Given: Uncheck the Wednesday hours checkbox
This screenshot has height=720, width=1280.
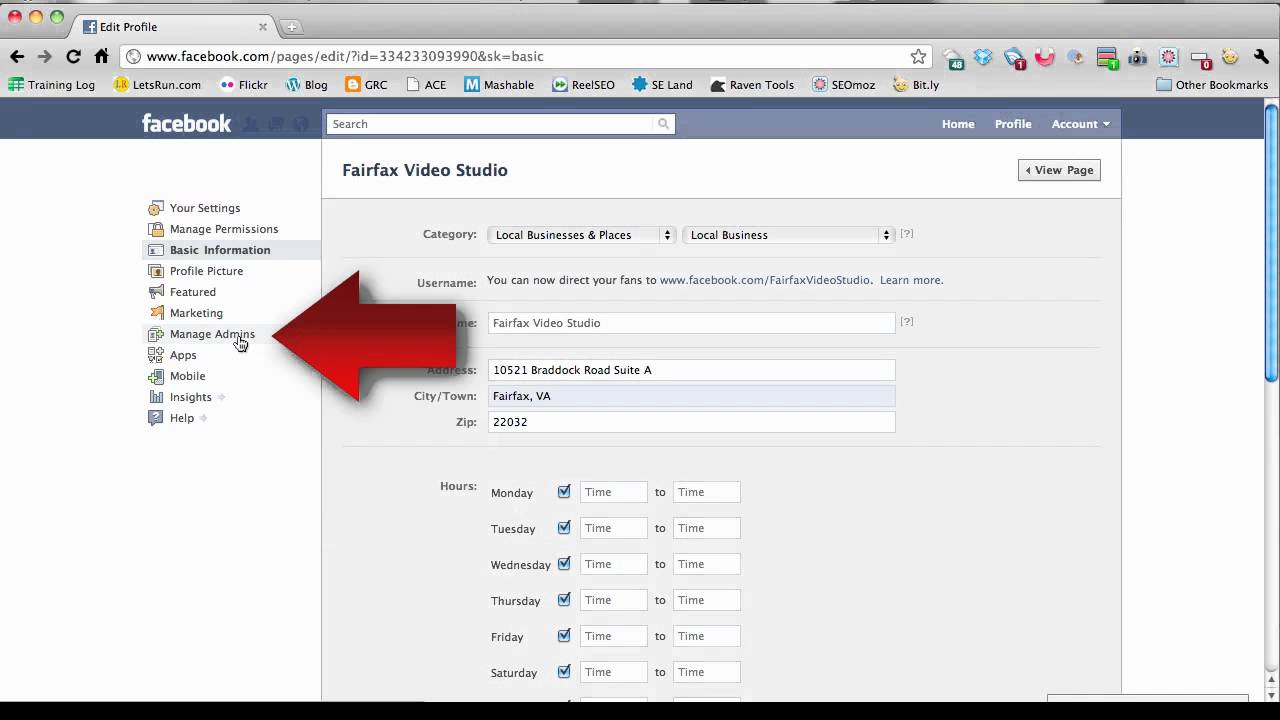Looking at the screenshot, I should tap(564, 563).
